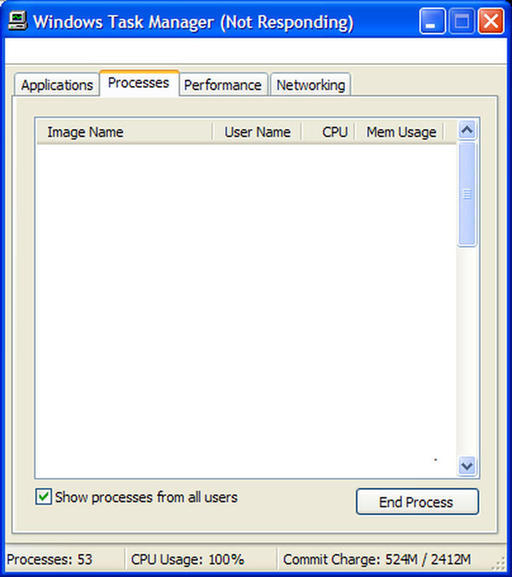Sort by Mem Usage column header

pyautogui.click(x=399, y=132)
